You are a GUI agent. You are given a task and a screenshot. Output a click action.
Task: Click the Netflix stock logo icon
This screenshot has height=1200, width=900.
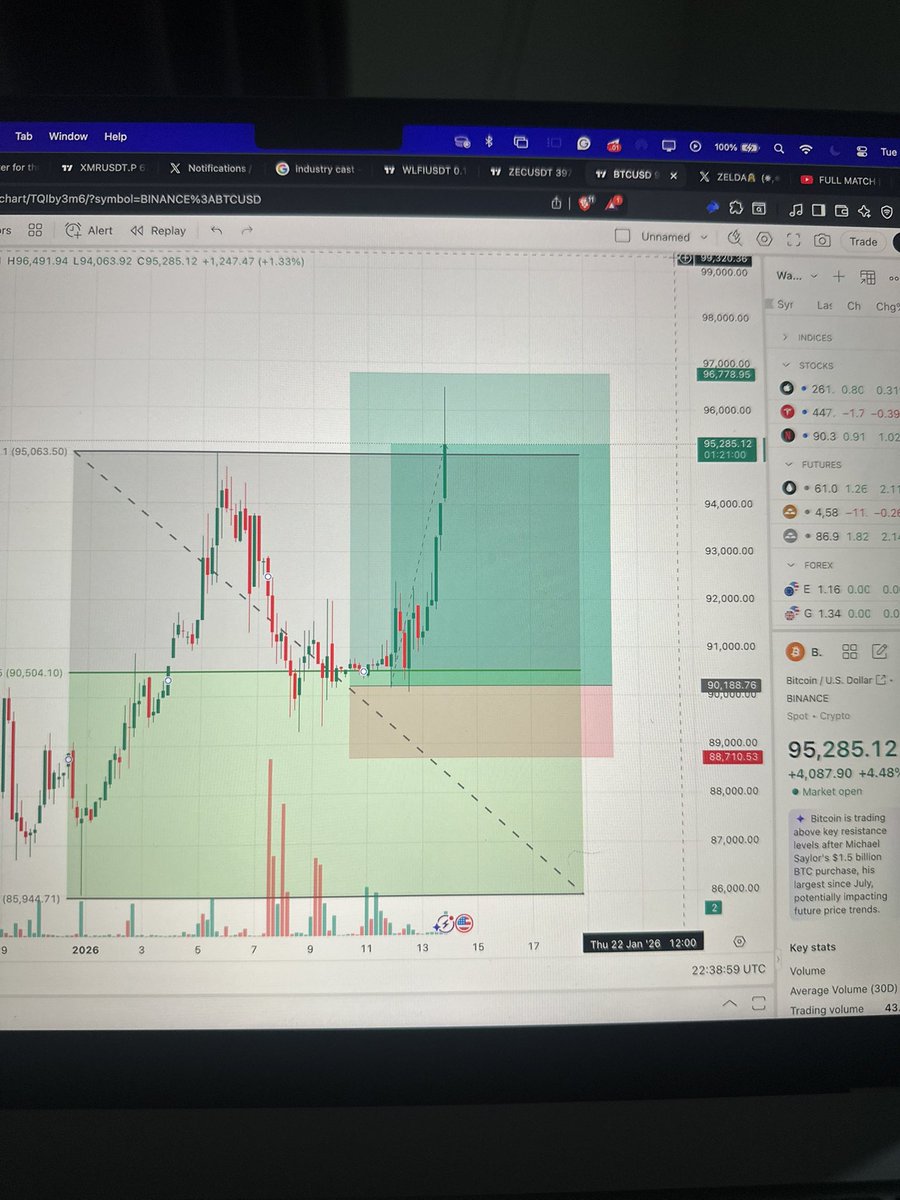(x=787, y=437)
